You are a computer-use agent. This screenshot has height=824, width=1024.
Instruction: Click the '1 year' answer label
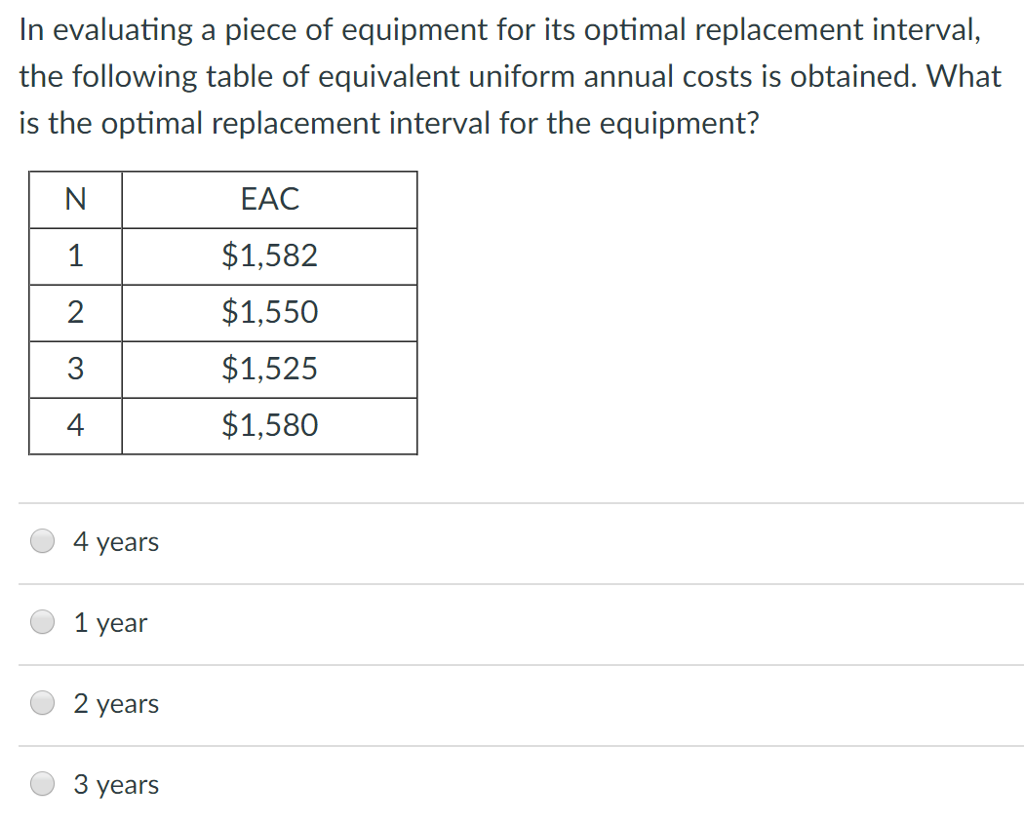coord(110,622)
